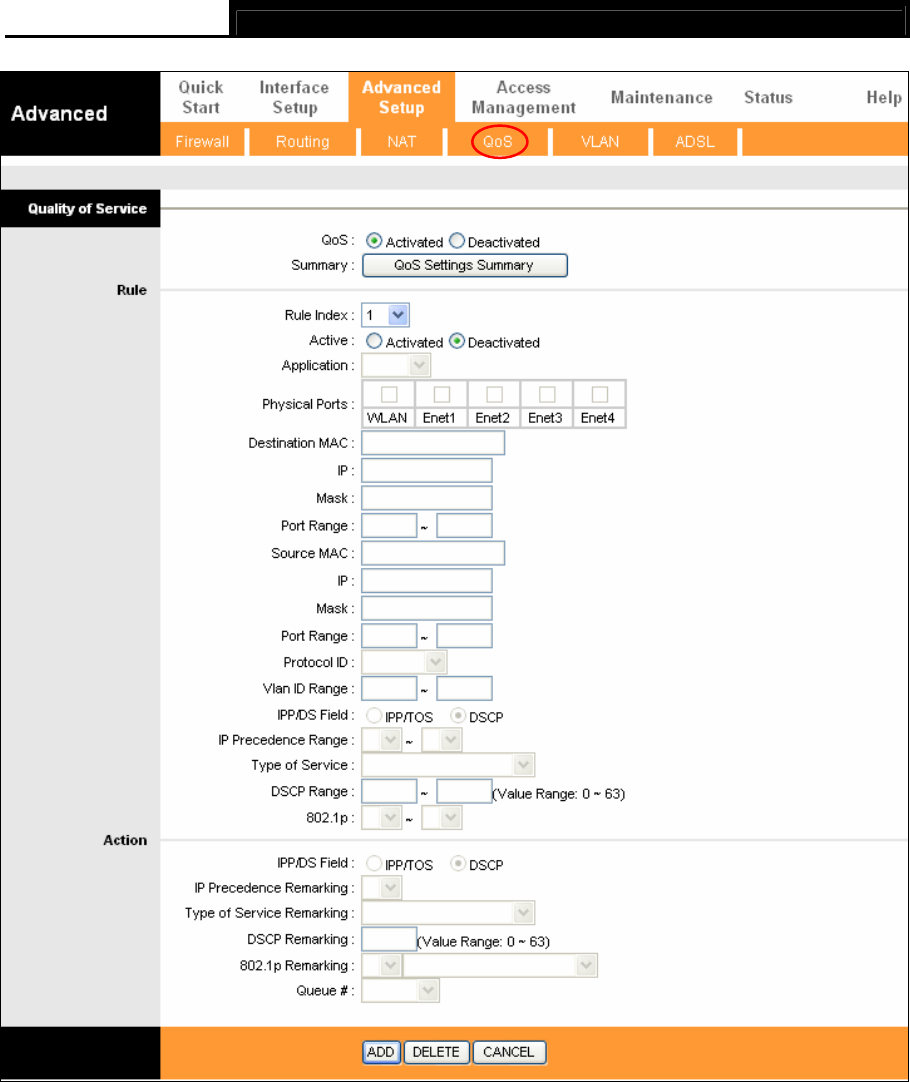The width and height of the screenshot is (910, 1082).
Task: Select QoS Deactivated radio button
Action: [x=457, y=242]
